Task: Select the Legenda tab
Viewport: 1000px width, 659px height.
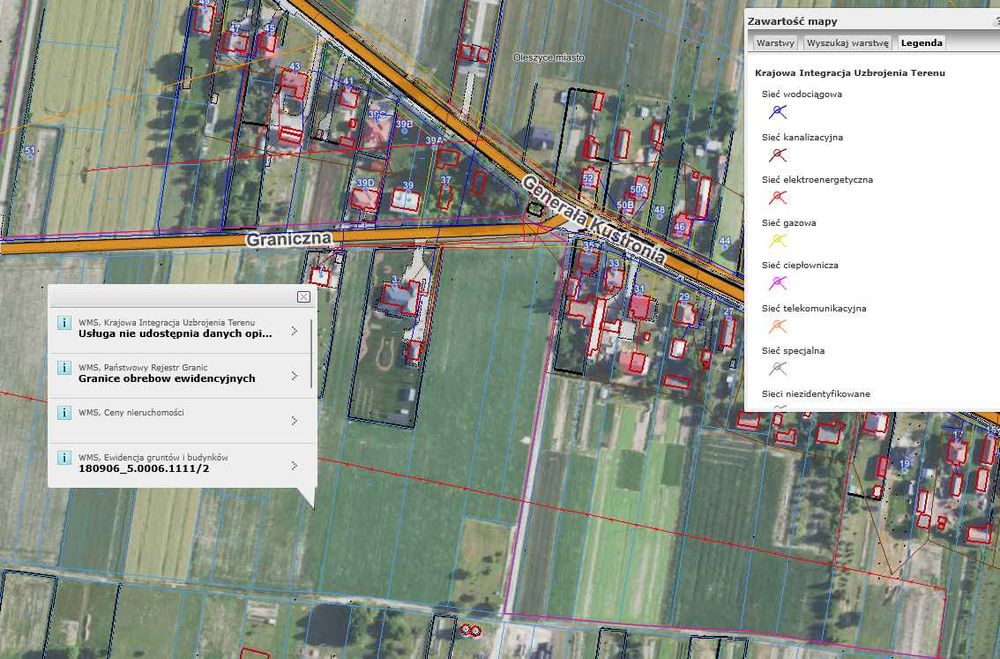Action: pos(921,43)
